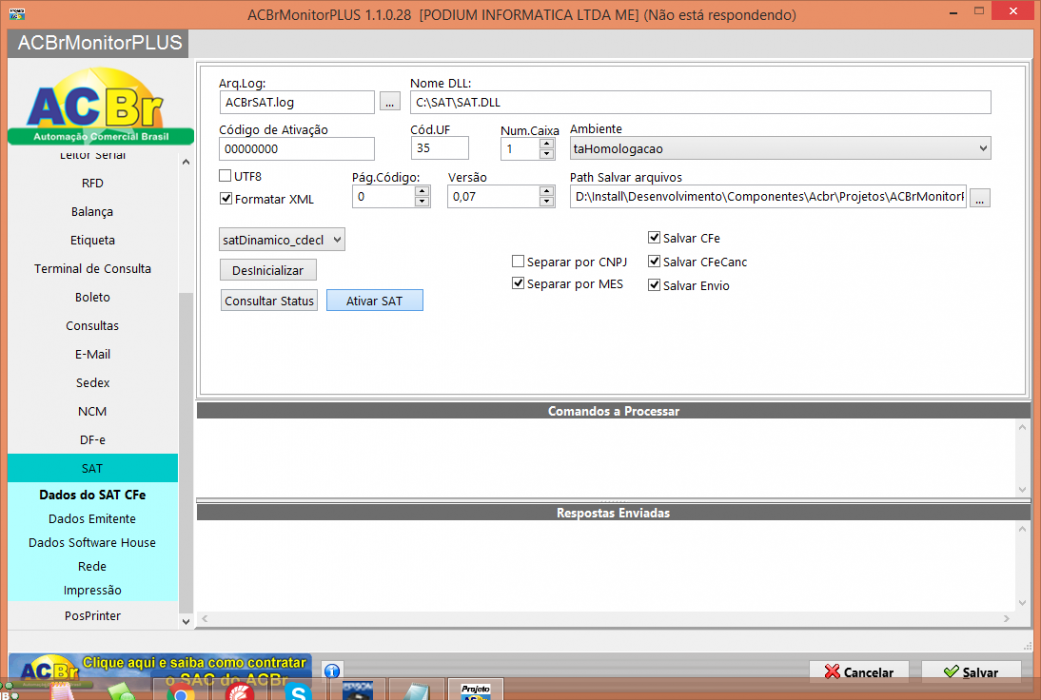Go to Terminal de Consulta

[92, 269]
